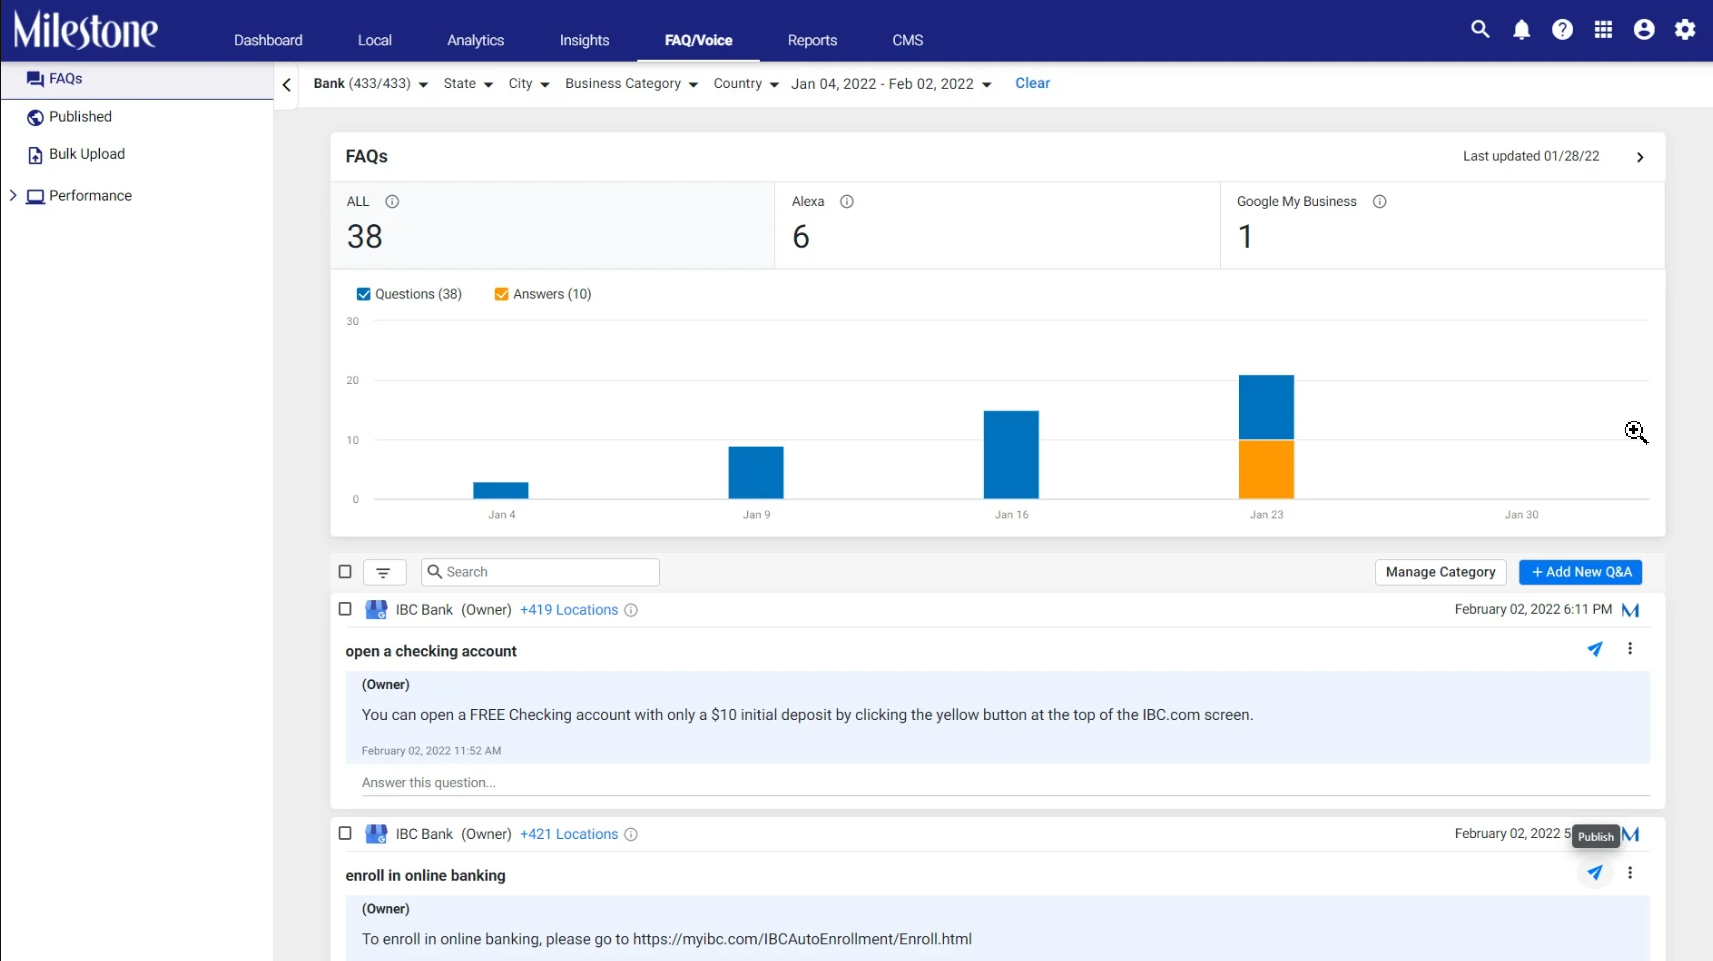Open the Country filter dropdown
Screen dimensions: 1713x961
pos(746,84)
